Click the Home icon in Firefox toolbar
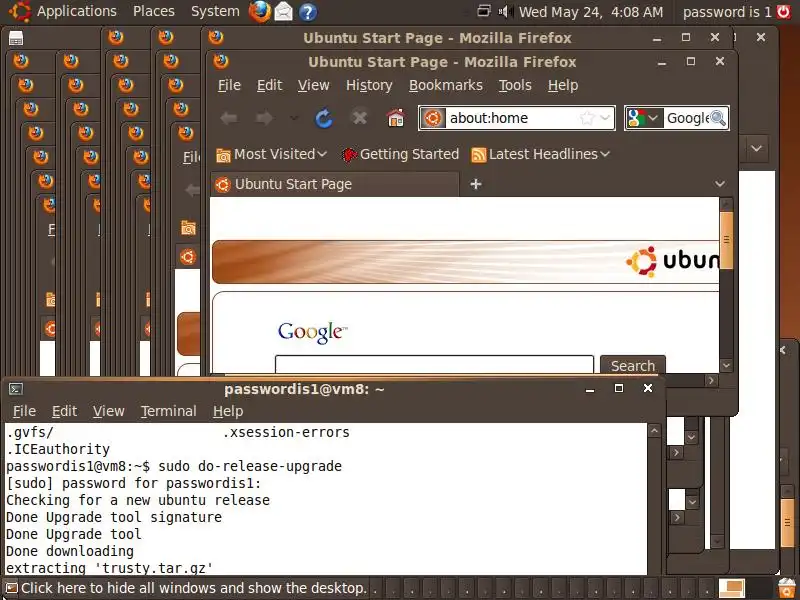Screen dimensions: 800x600 click(396, 118)
